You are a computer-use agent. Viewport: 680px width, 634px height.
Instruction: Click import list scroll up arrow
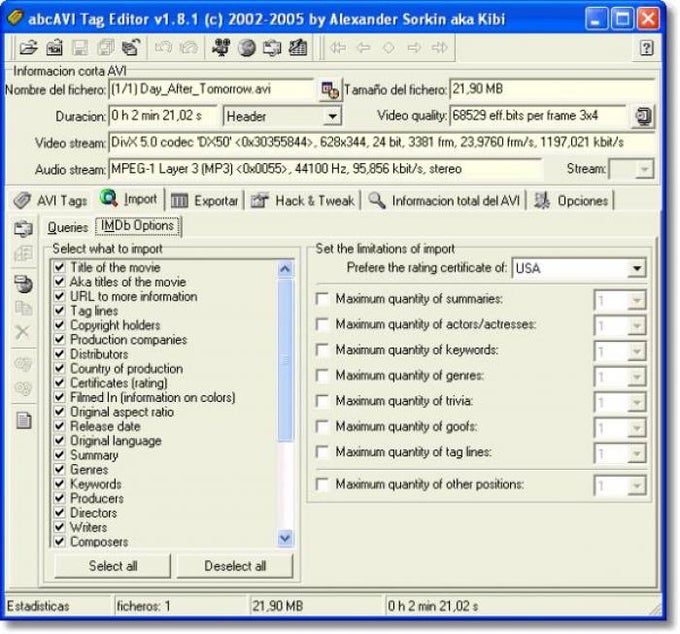point(285,269)
